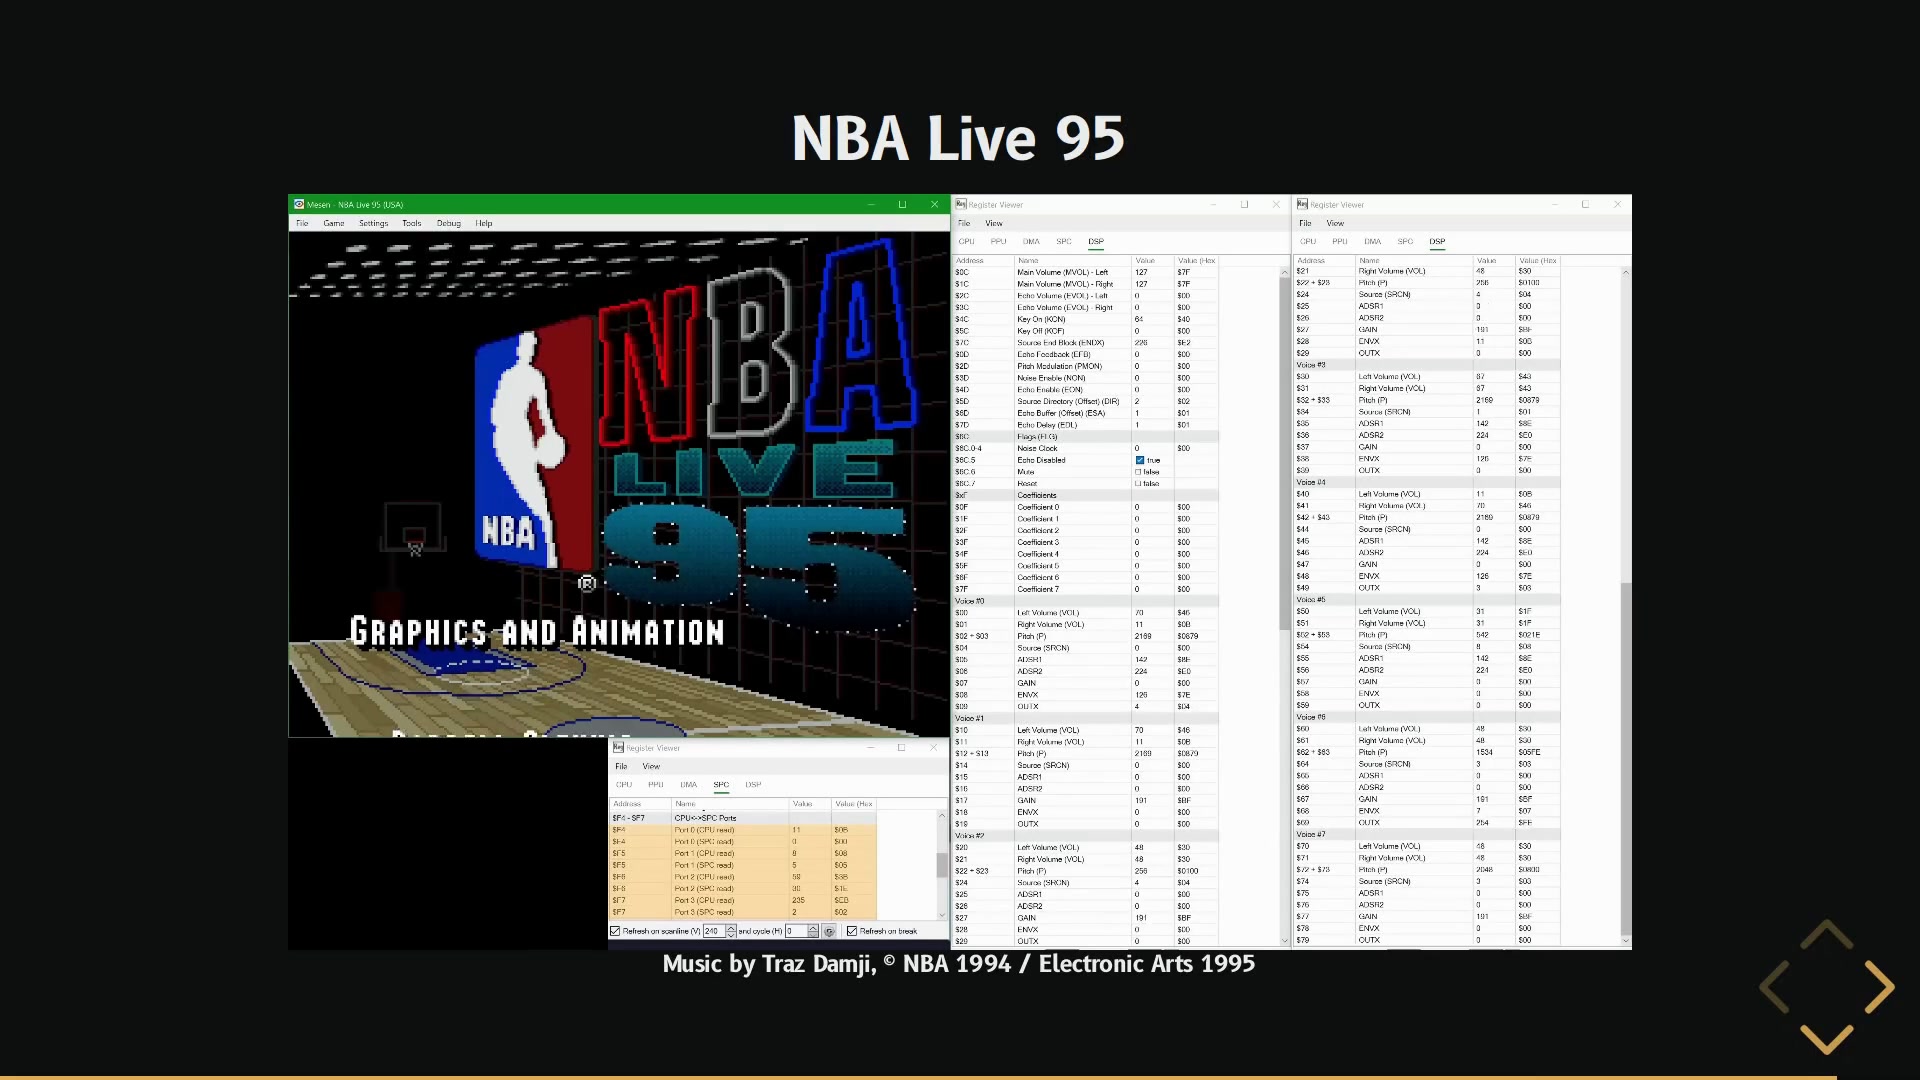1920x1080 pixels.
Task: Toggle the Refresh on break checkbox
Action: (852, 931)
